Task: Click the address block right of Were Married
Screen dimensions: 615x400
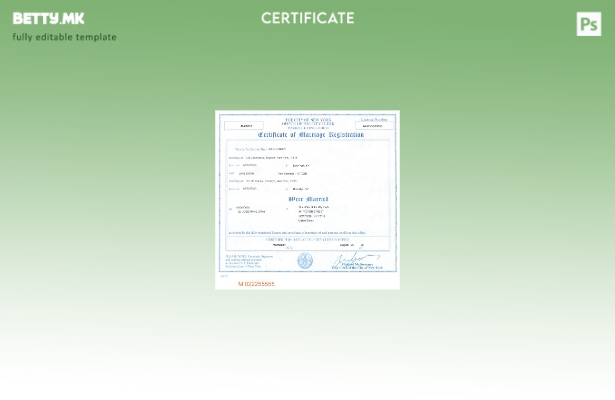Action: click(x=313, y=213)
